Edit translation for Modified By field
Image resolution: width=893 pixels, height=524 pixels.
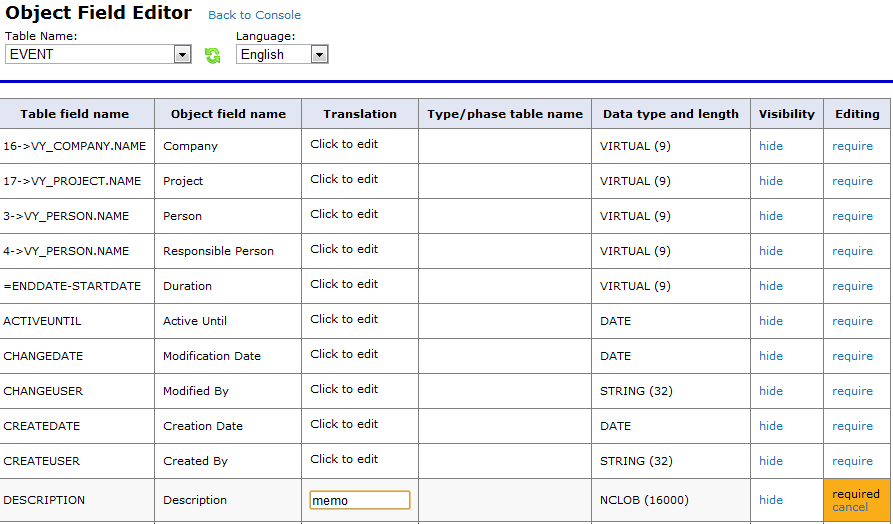344,389
